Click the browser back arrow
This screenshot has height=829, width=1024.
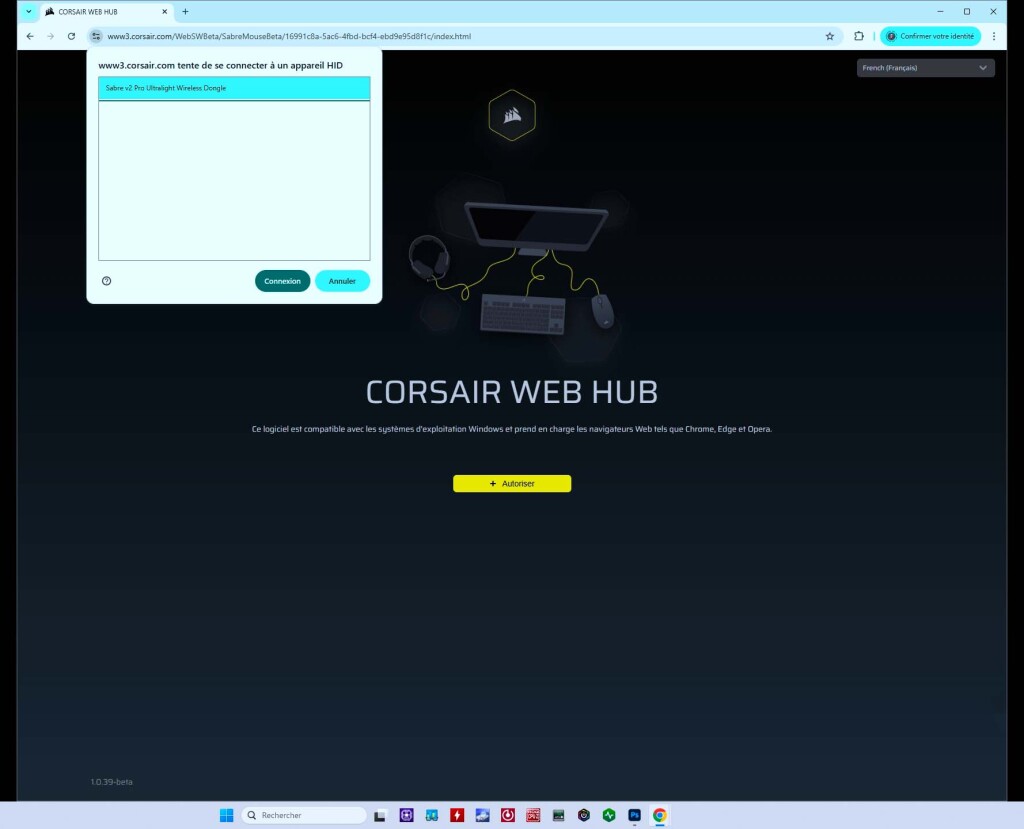coord(30,37)
